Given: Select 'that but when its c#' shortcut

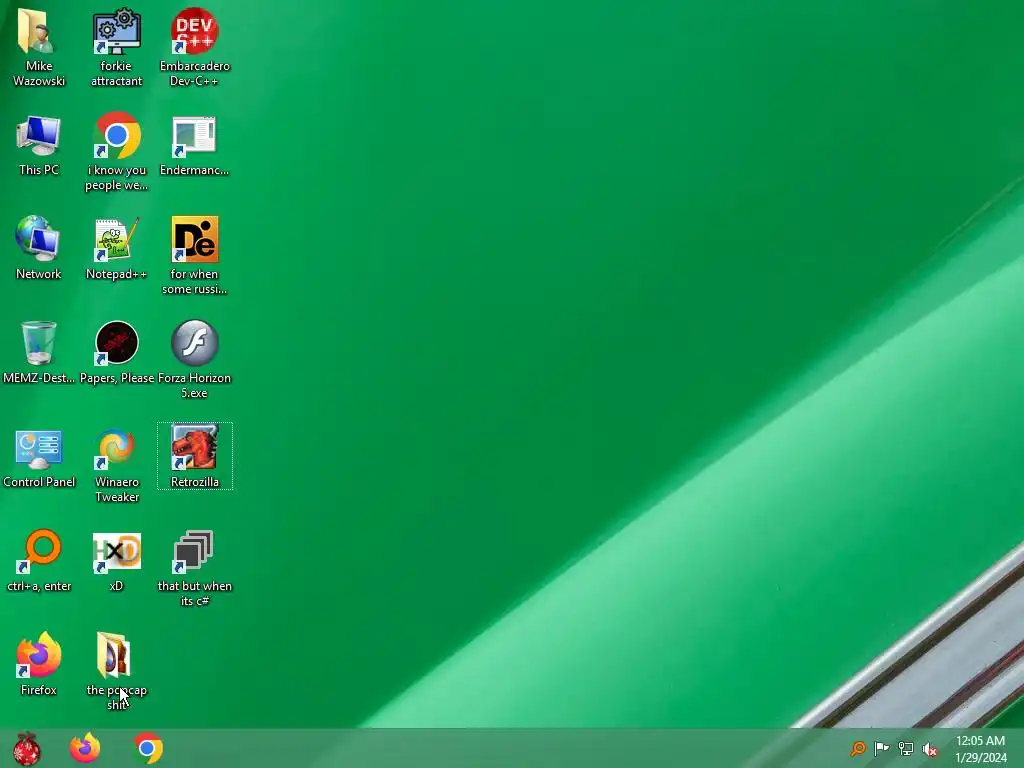Looking at the screenshot, I should [x=195, y=567].
